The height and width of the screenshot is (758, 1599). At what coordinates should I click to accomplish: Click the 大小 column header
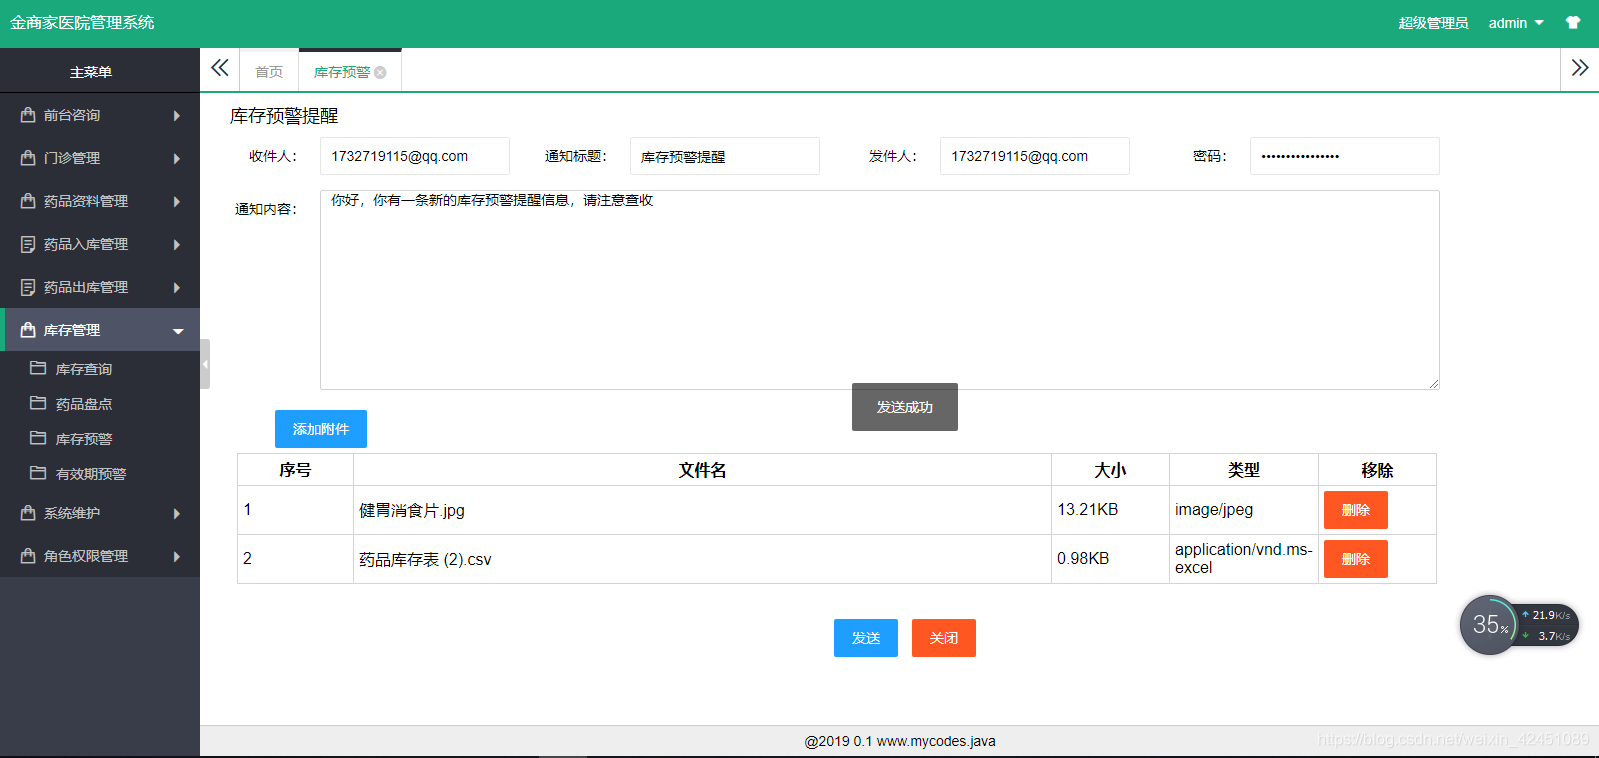(x=1110, y=470)
